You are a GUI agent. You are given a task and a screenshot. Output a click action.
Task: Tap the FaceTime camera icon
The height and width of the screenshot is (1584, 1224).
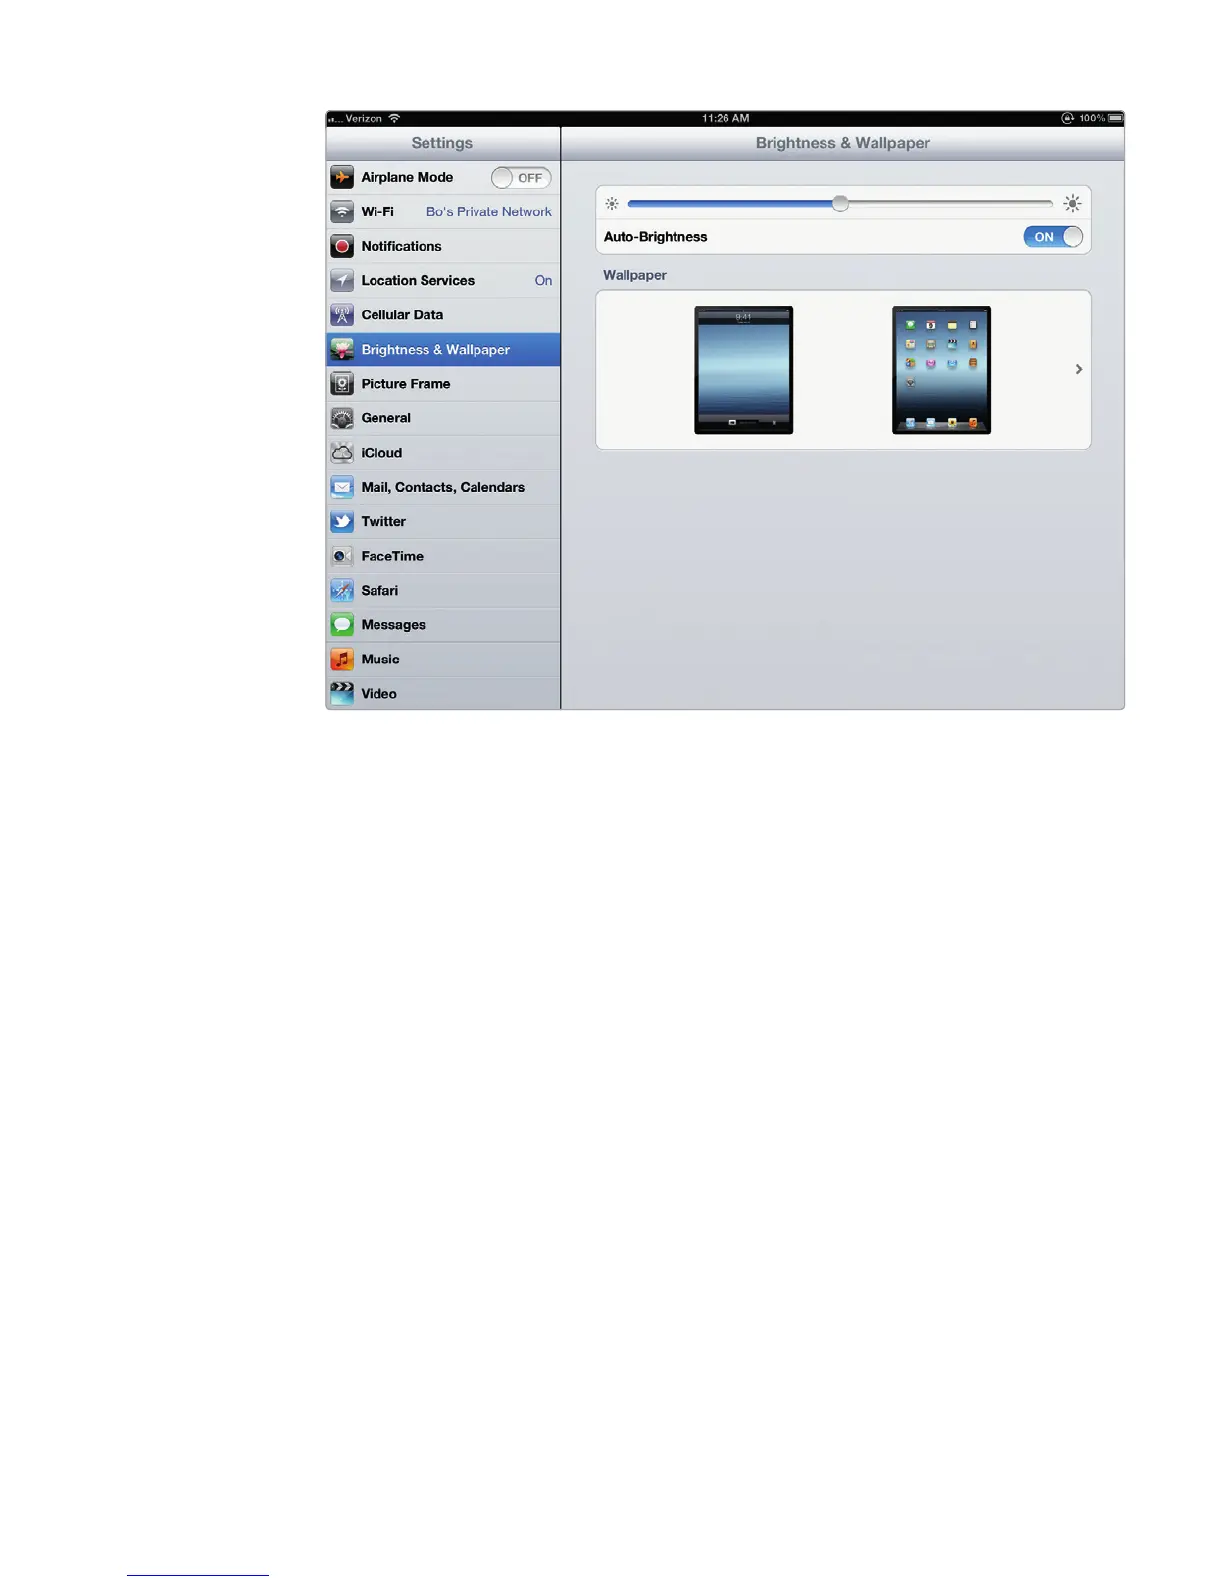(x=342, y=556)
